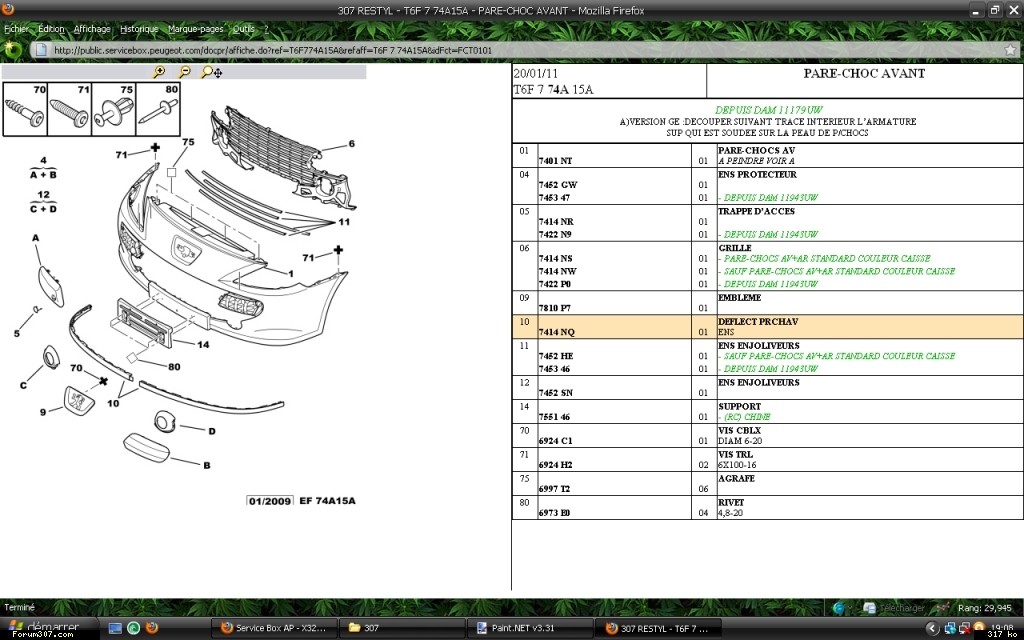Click part number 7810 P7

[x=554, y=308]
